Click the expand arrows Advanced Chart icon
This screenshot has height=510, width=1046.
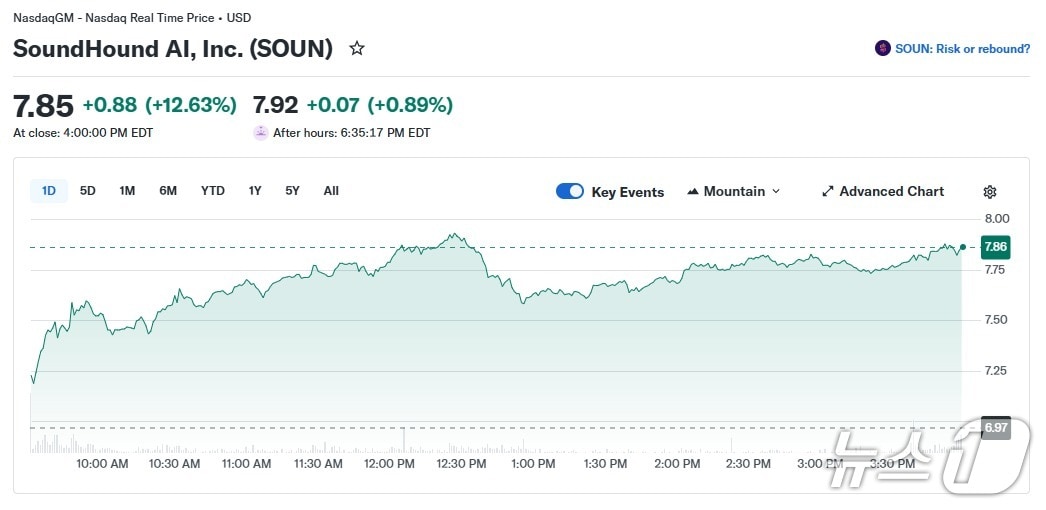(828, 192)
